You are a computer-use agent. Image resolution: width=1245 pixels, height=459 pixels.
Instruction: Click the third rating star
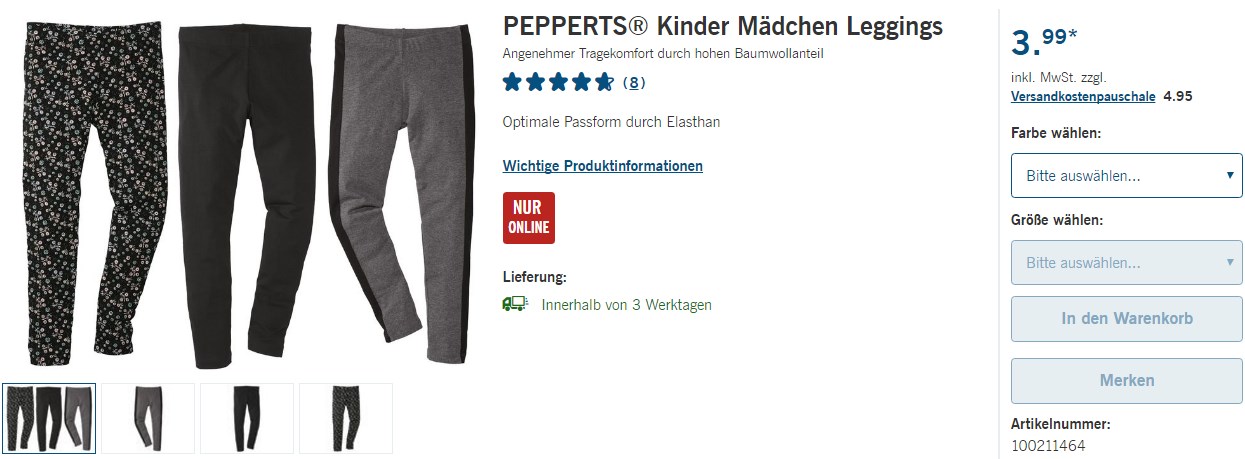(558, 82)
